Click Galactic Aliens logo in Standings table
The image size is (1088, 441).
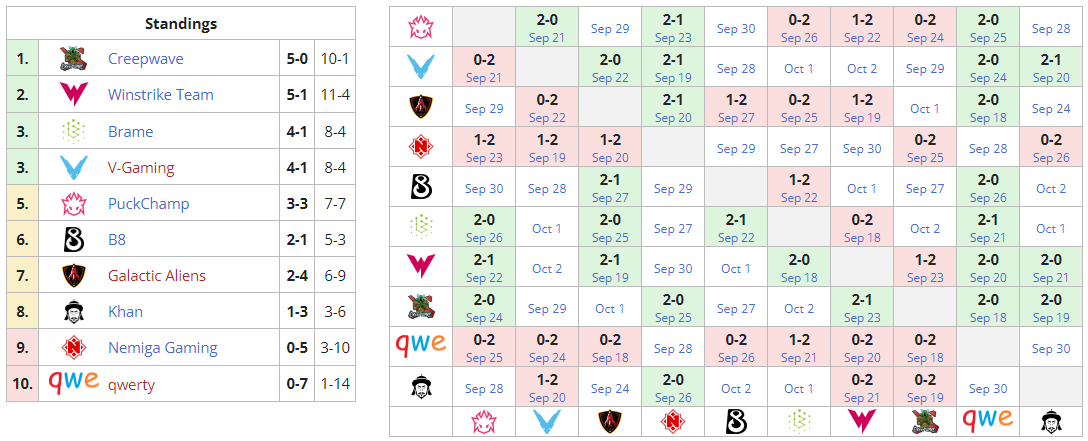point(73,275)
